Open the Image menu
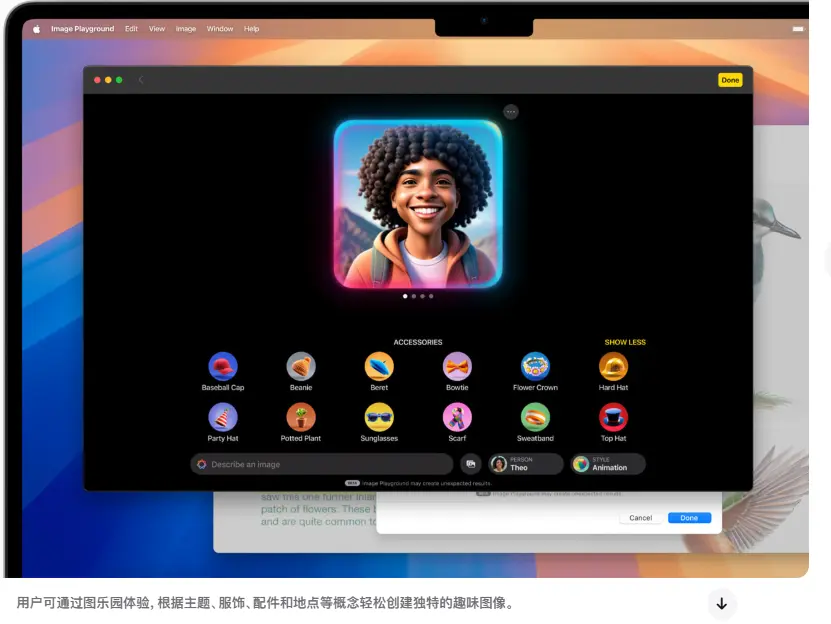 [x=185, y=29]
